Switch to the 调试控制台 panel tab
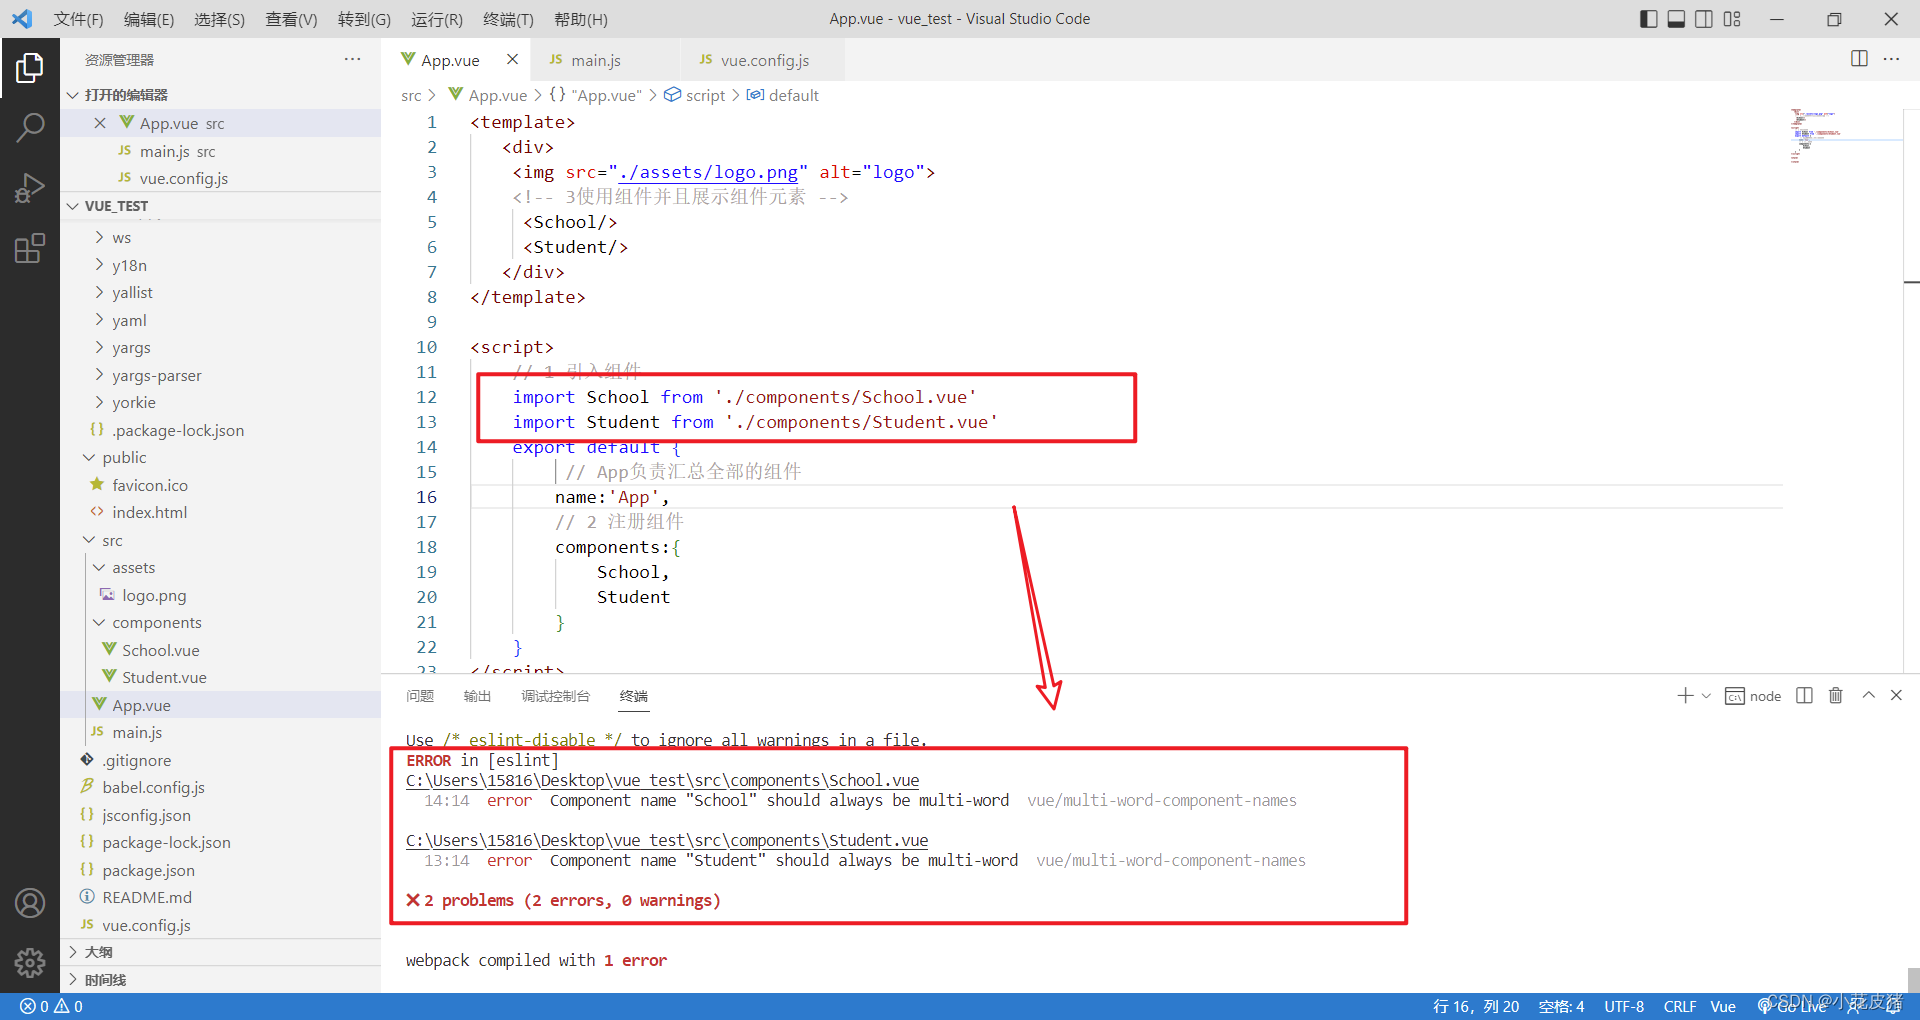The height and width of the screenshot is (1020, 1920). click(x=555, y=696)
